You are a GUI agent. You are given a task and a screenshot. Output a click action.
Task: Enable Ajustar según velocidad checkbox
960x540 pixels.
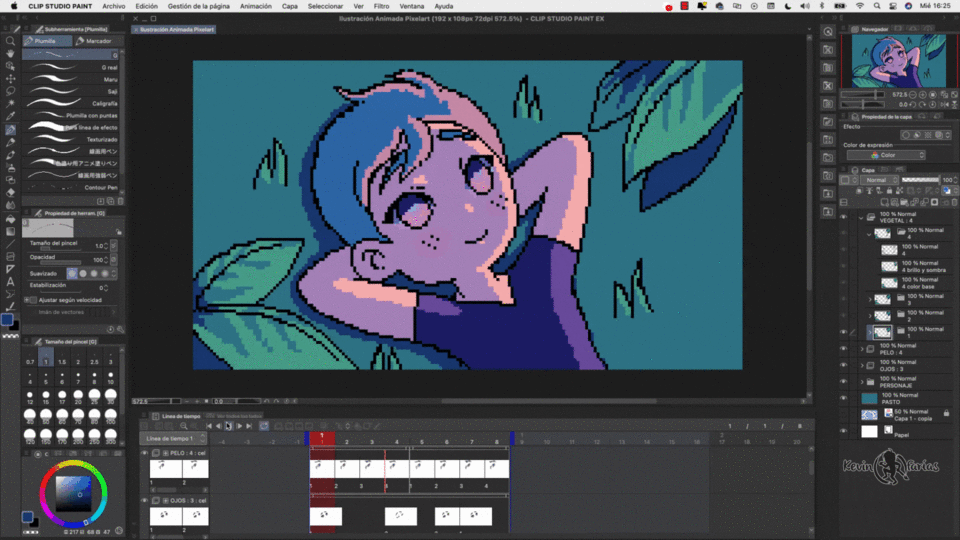point(34,300)
